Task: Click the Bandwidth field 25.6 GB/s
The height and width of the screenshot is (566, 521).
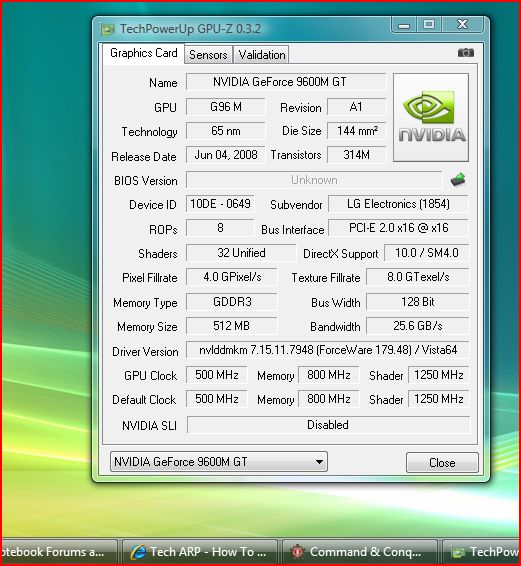Action: click(x=418, y=326)
